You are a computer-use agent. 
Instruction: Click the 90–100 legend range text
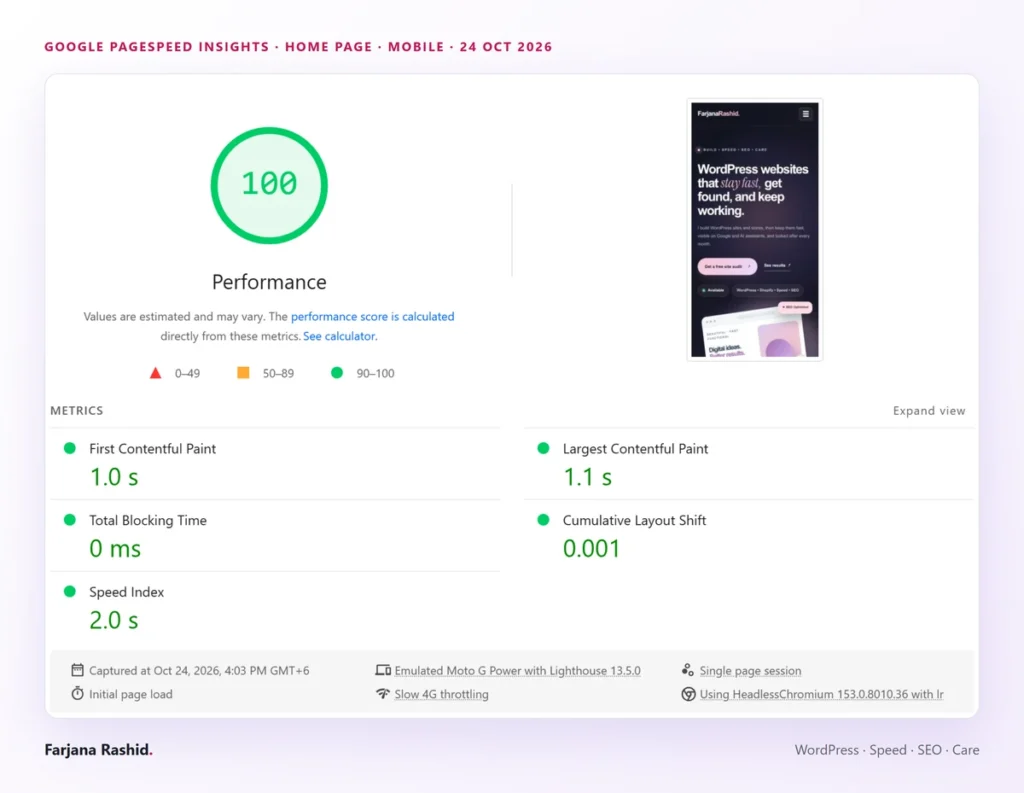click(376, 373)
